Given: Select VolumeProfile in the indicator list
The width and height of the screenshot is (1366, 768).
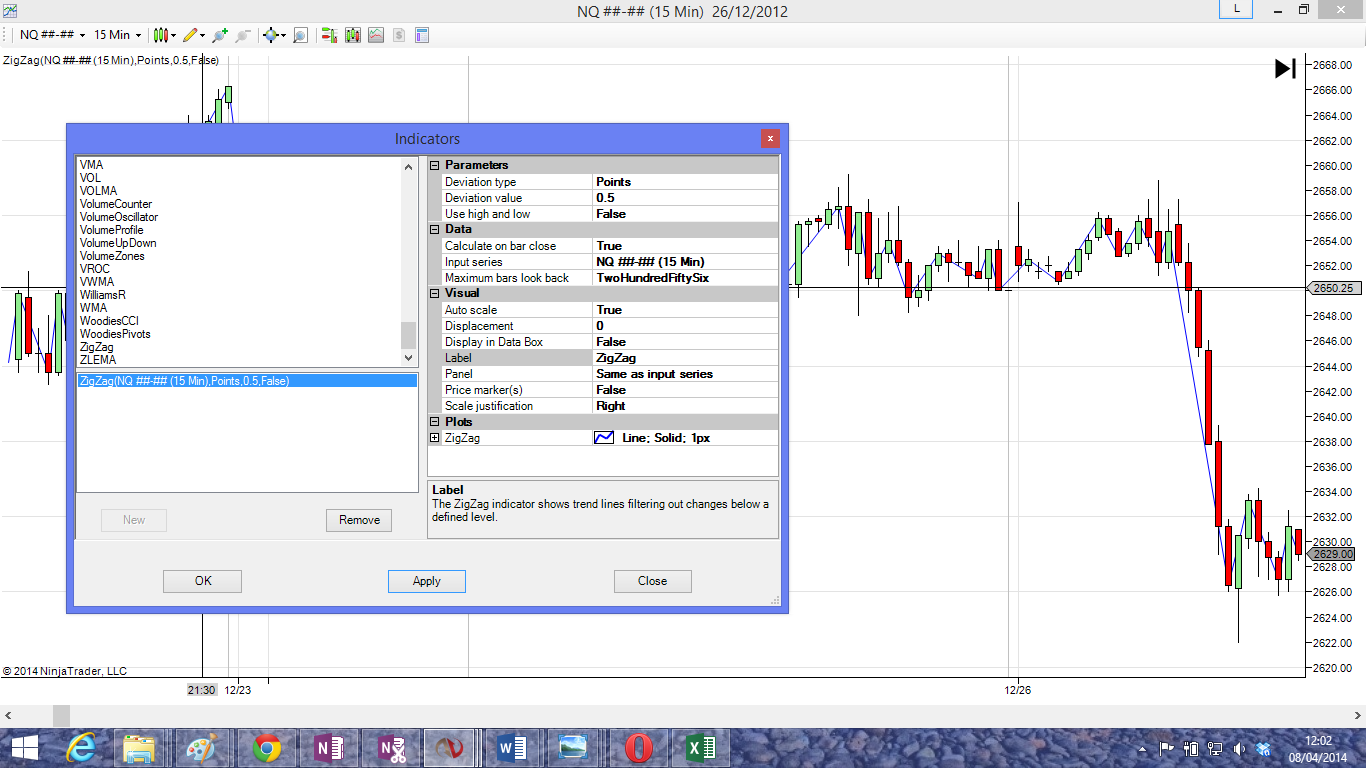Looking at the screenshot, I should click(112, 230).
